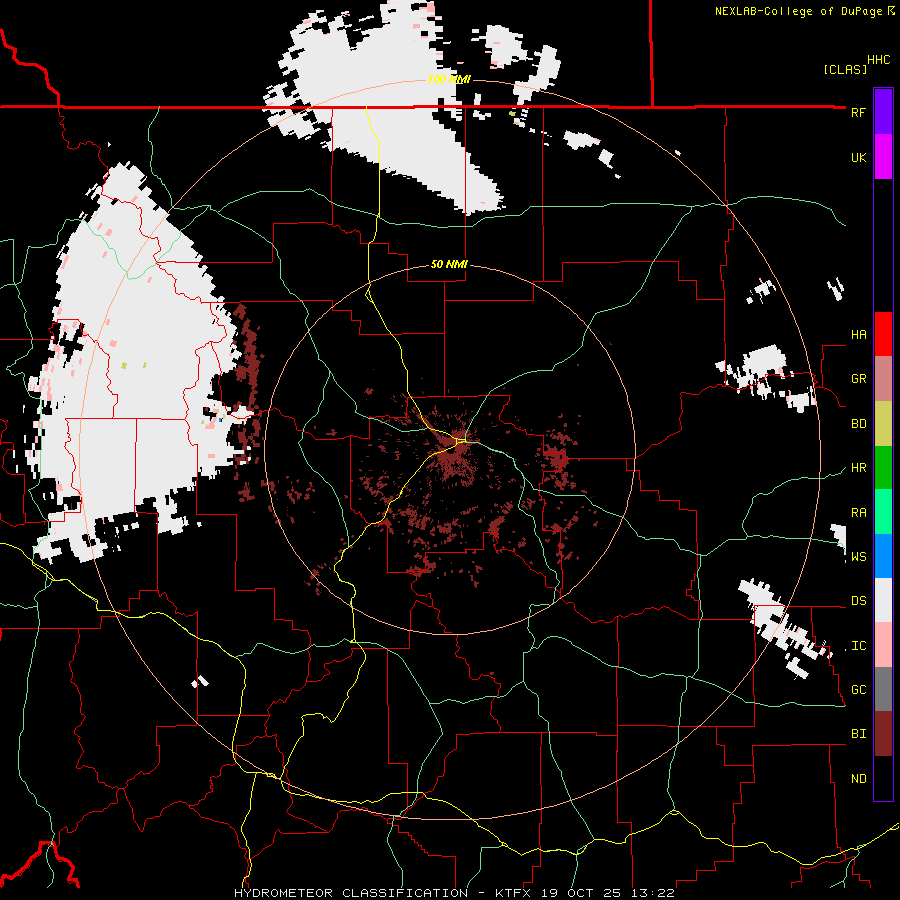Click the IC legend label
Viewport: 900px width, 900px height.
pos(858,646)
